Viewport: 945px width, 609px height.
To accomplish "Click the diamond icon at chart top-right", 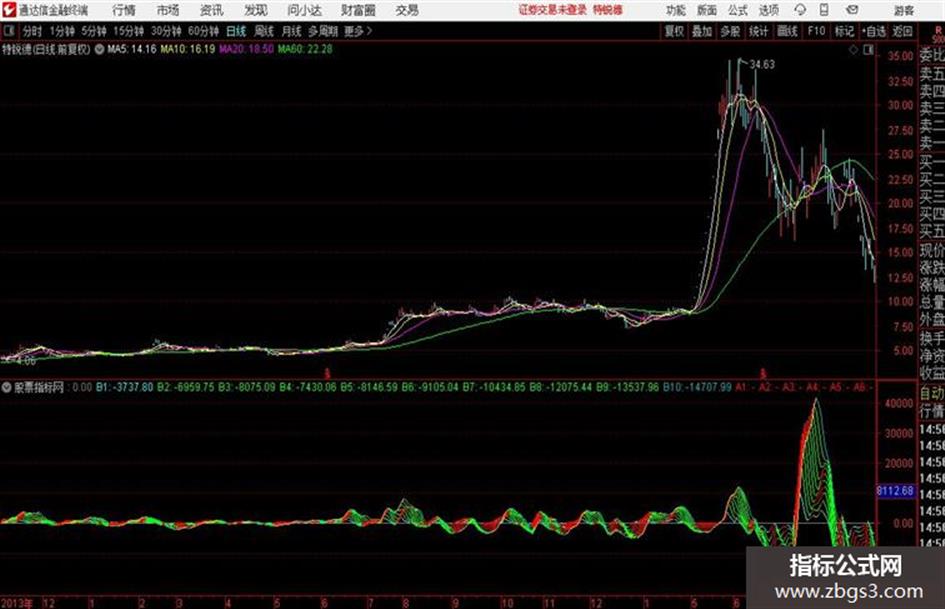I will point(853,50).
